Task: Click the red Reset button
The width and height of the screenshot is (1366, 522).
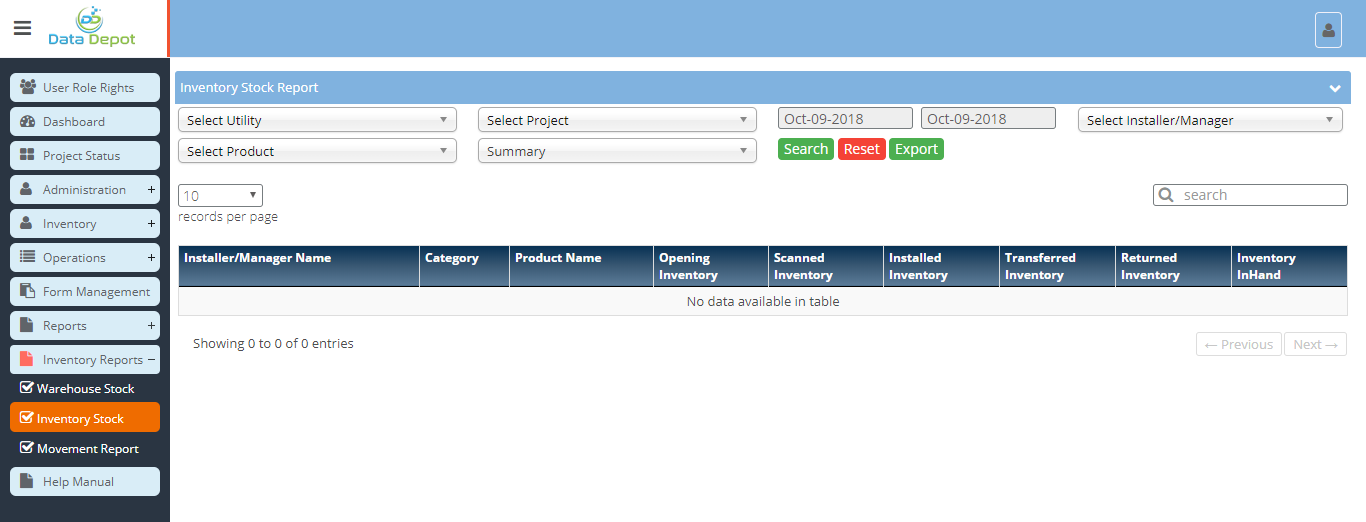Action: (x=861, y=149)
